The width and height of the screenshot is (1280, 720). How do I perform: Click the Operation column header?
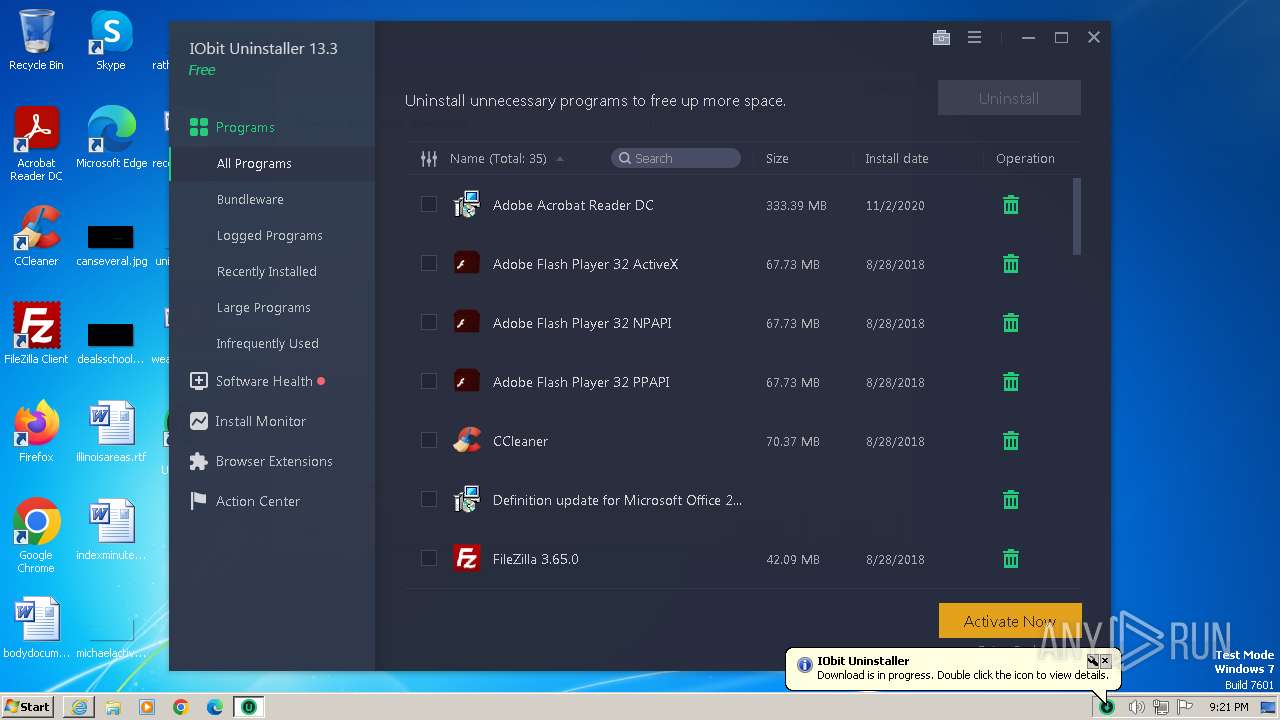(1025, 158)
